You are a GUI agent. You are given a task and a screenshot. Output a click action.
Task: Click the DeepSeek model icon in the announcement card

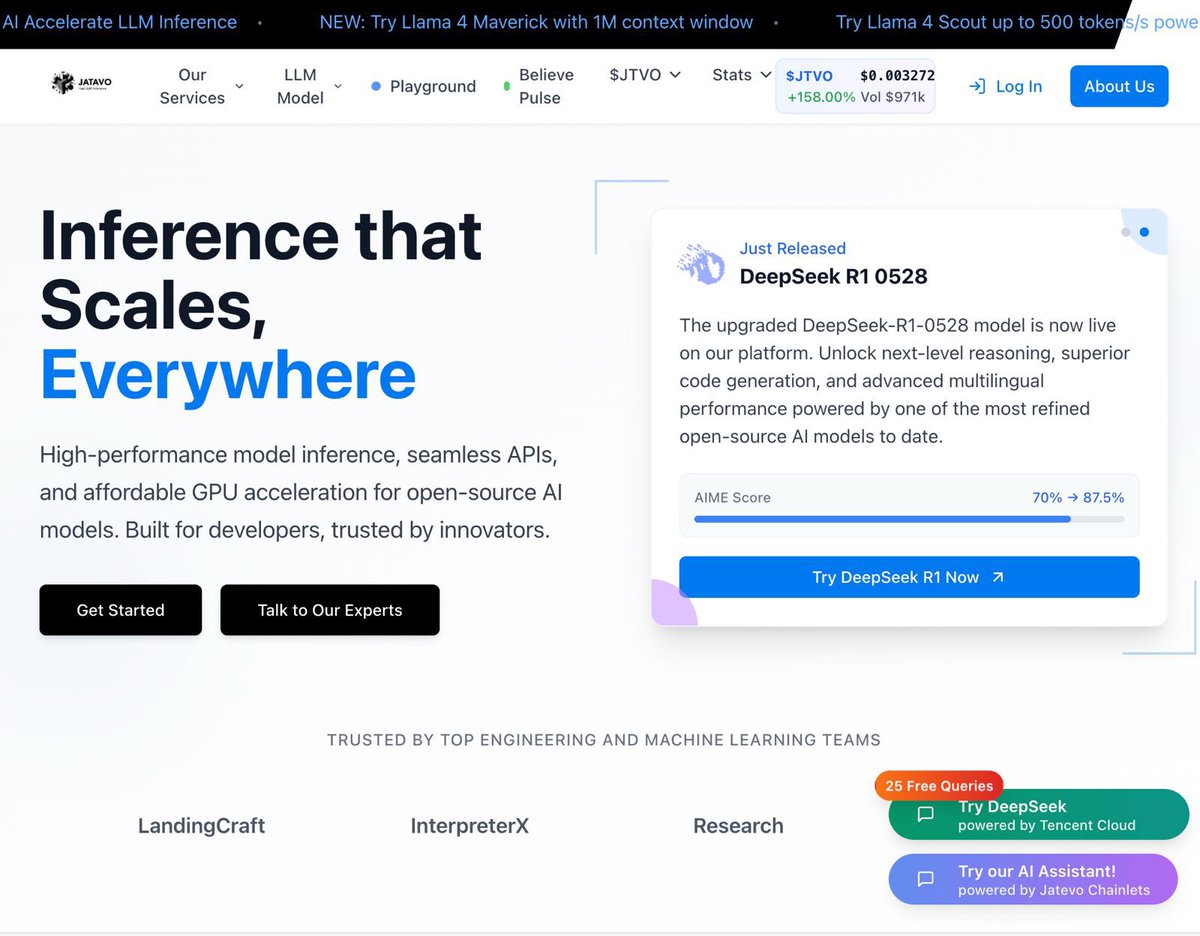click(x=701, y=264)
